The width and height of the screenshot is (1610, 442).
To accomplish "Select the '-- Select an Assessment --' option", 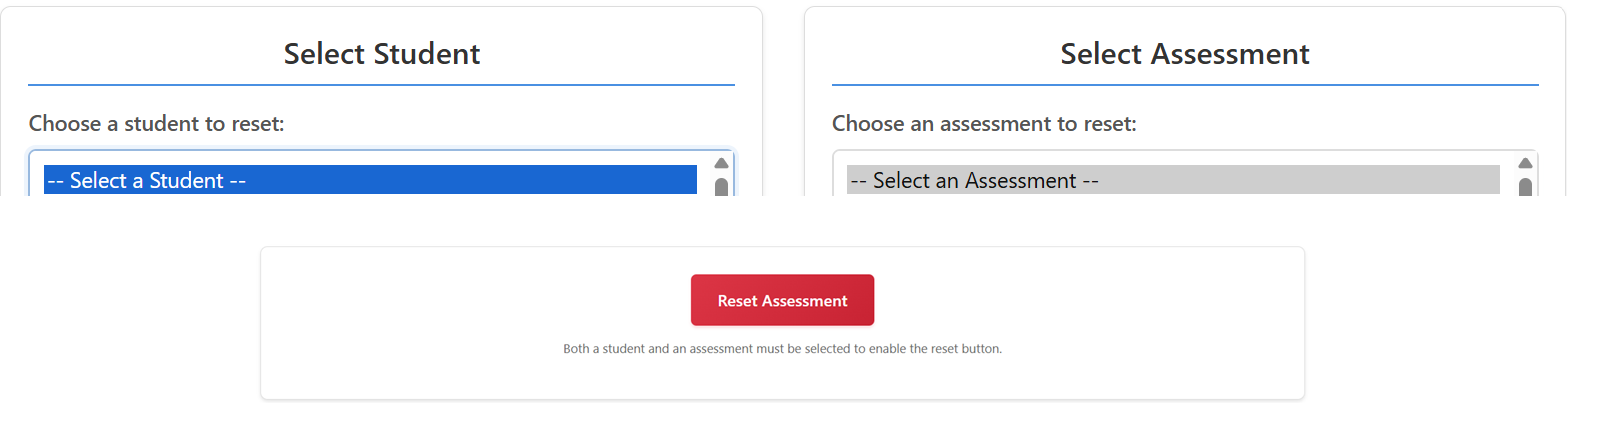I will coord(1172,180).
